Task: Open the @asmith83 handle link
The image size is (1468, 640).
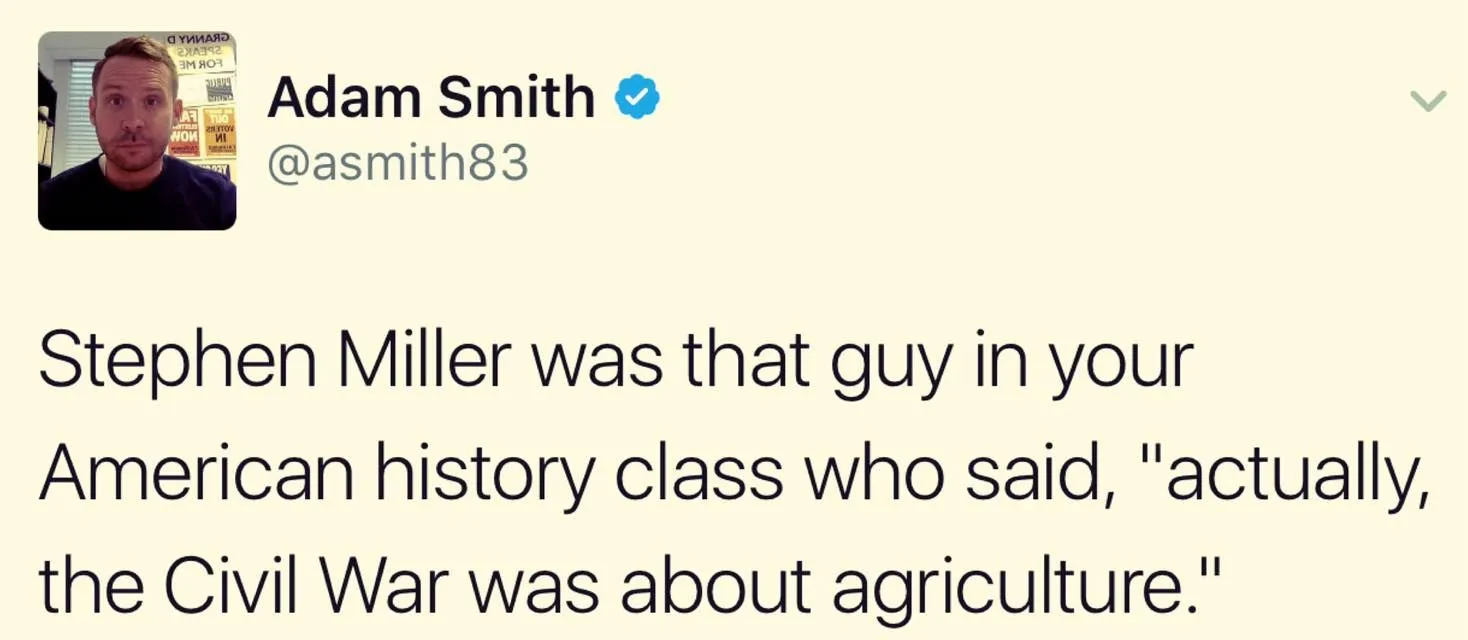Action: tap(397, 162)
